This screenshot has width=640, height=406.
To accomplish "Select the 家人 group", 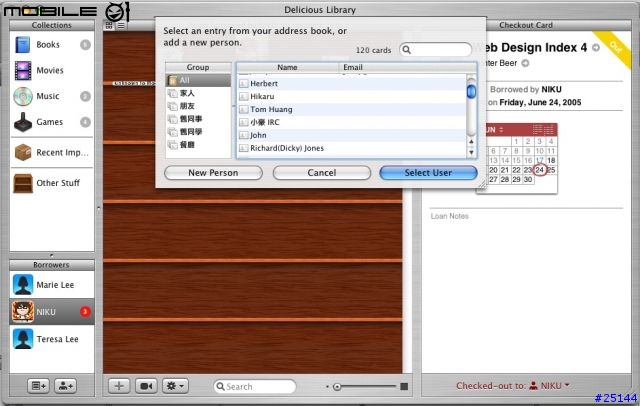I will click(198, 93).
